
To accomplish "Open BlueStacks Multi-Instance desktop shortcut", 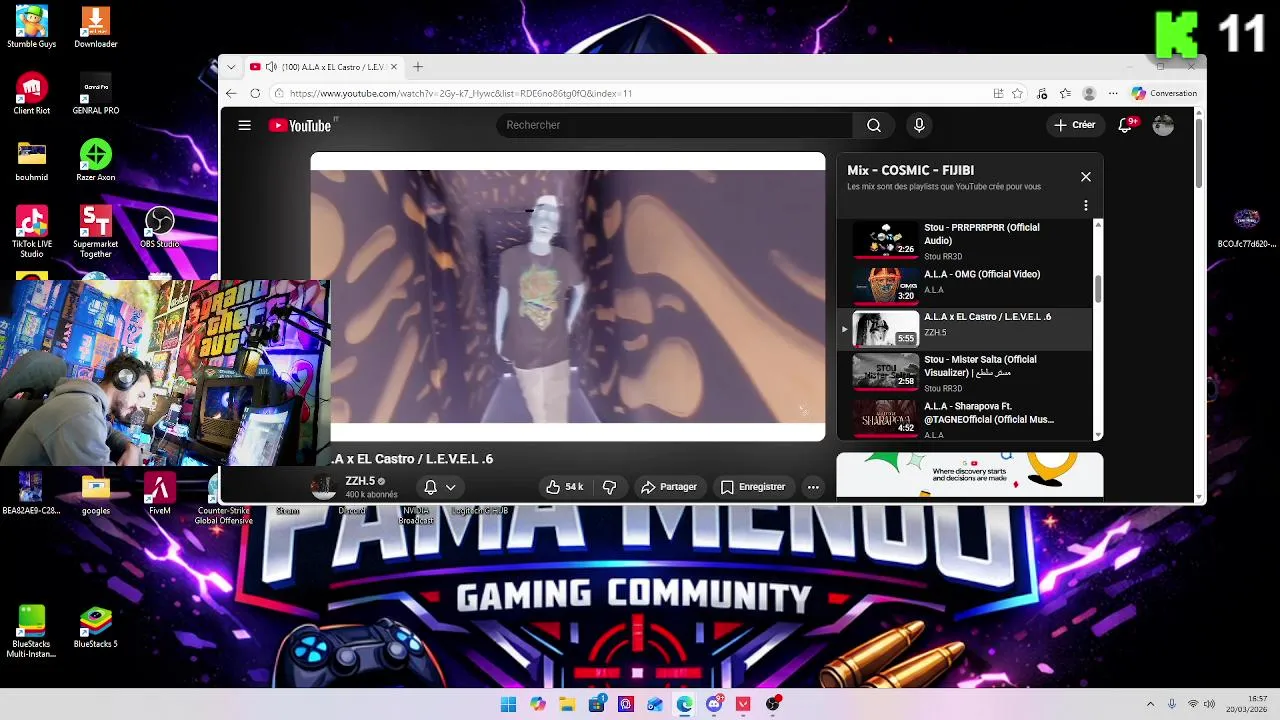I will (32, 632).
